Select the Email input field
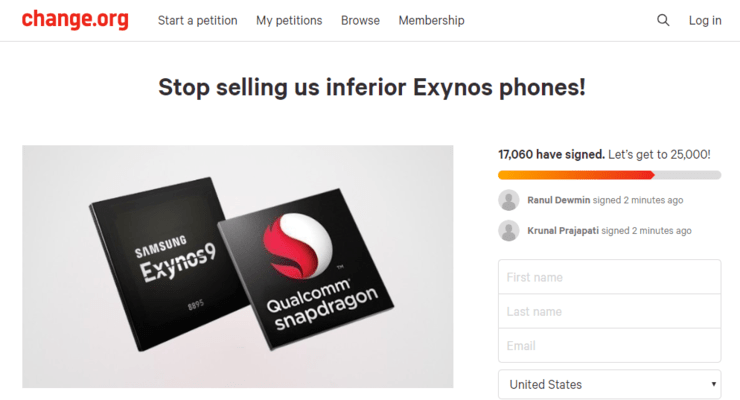This screenshot has width=740, height=400. coord(609,345)
